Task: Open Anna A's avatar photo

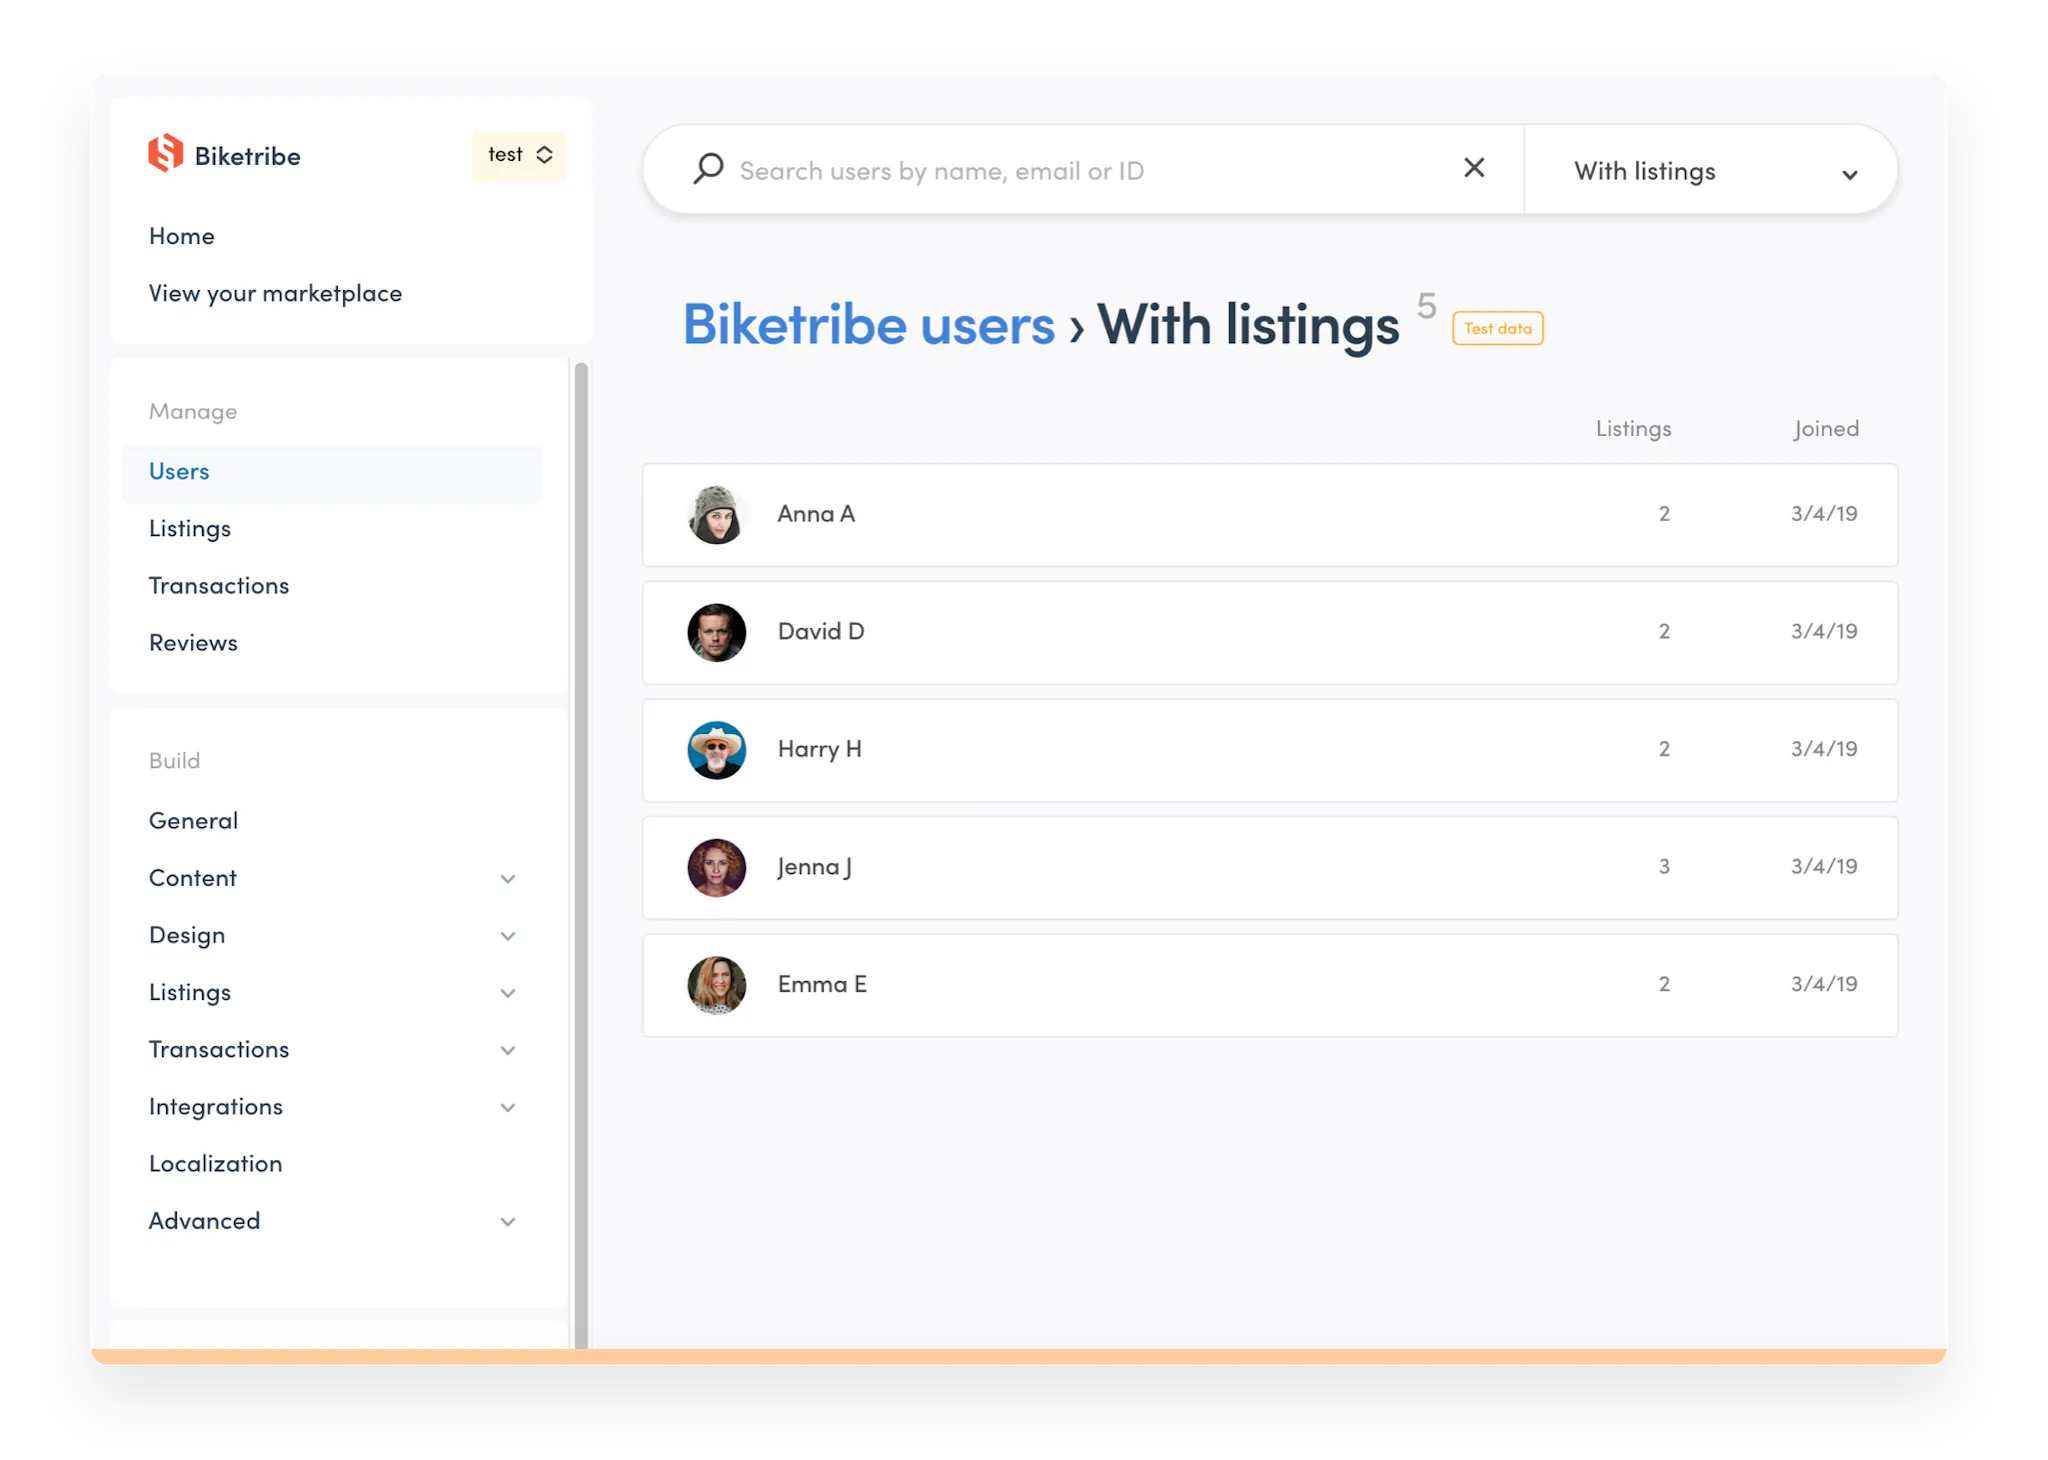Action: pyautogui.click(x=716, y=515)
